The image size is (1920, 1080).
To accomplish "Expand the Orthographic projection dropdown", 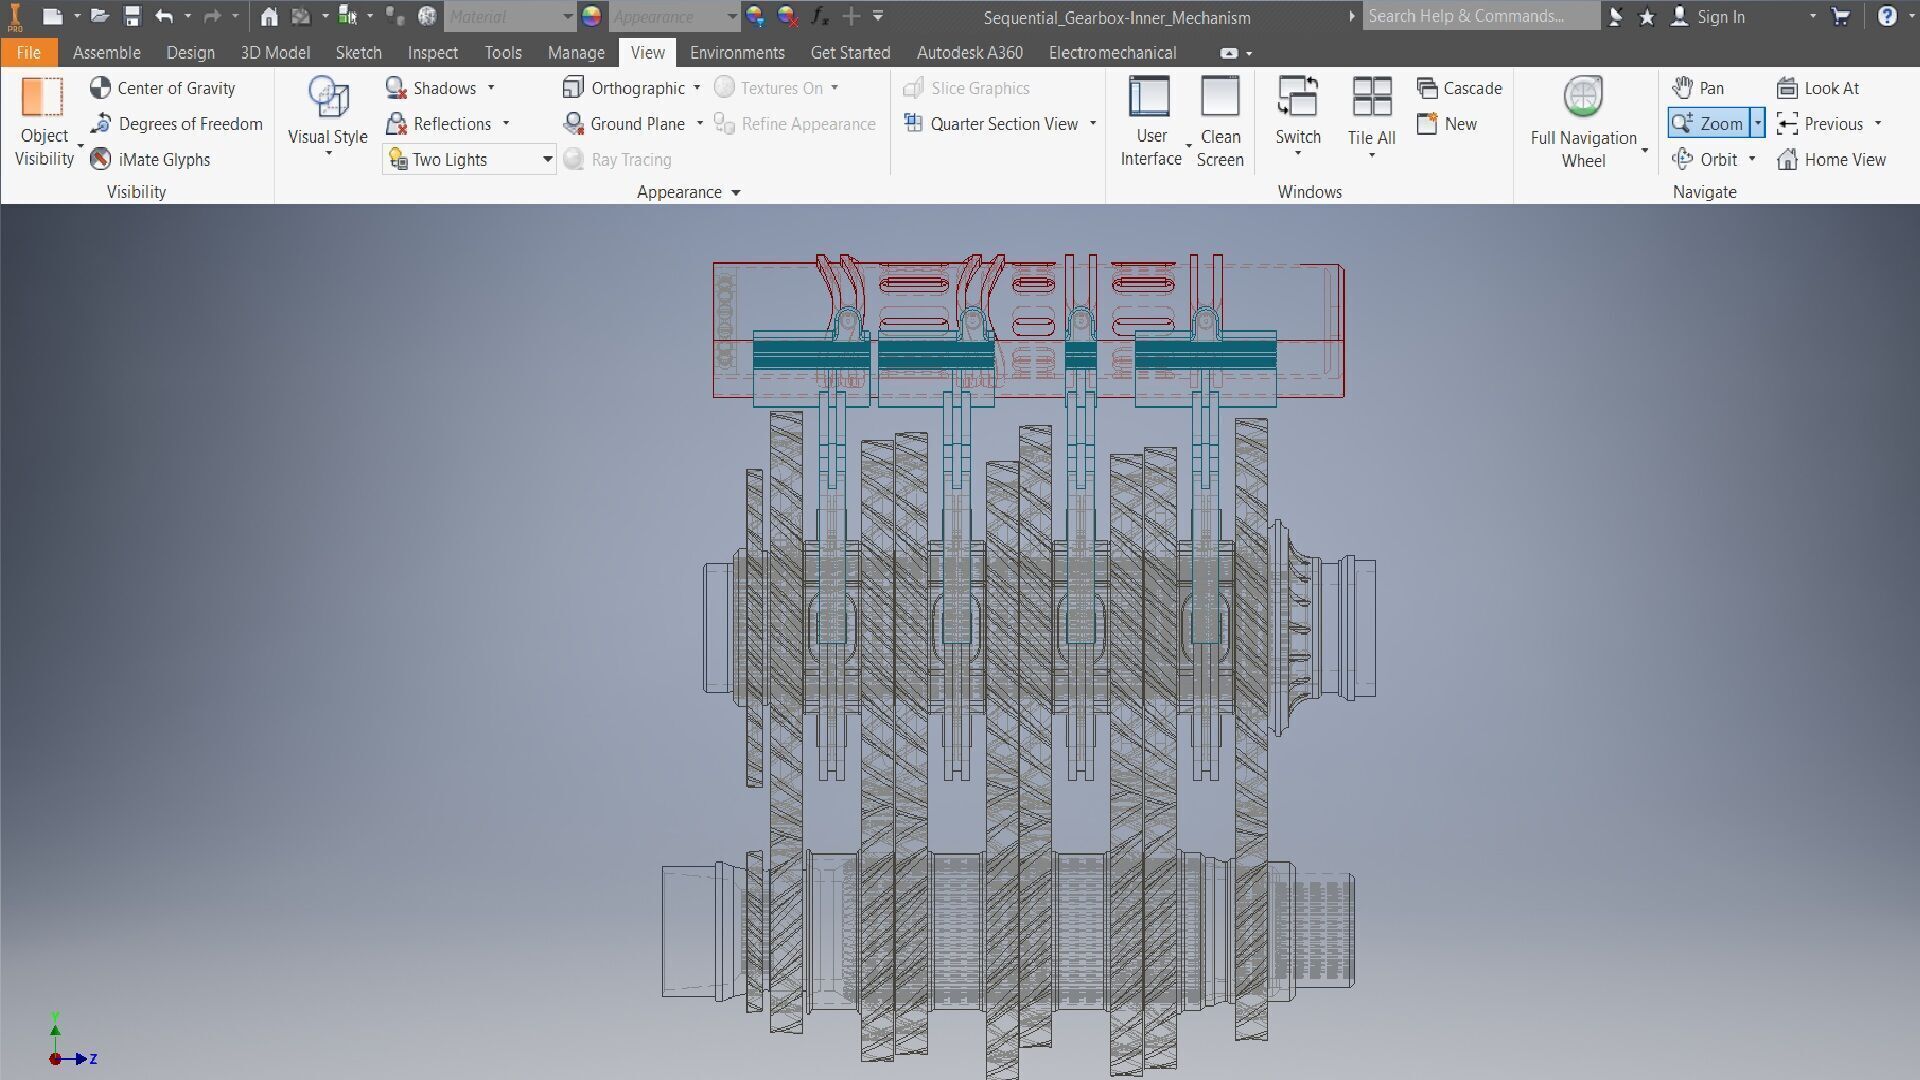I will tap(697, 88).
